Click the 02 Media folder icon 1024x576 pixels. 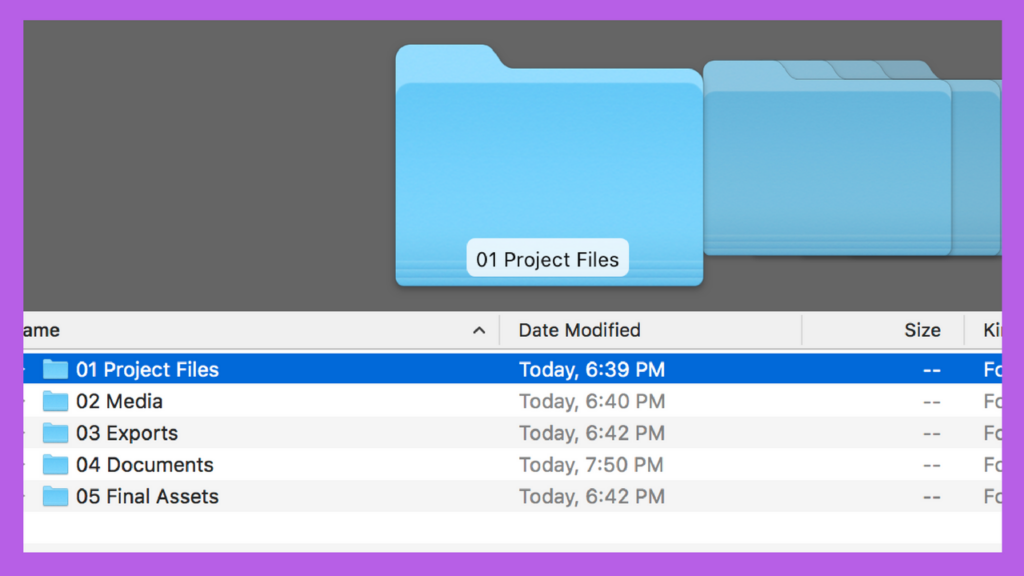(56, 401)
